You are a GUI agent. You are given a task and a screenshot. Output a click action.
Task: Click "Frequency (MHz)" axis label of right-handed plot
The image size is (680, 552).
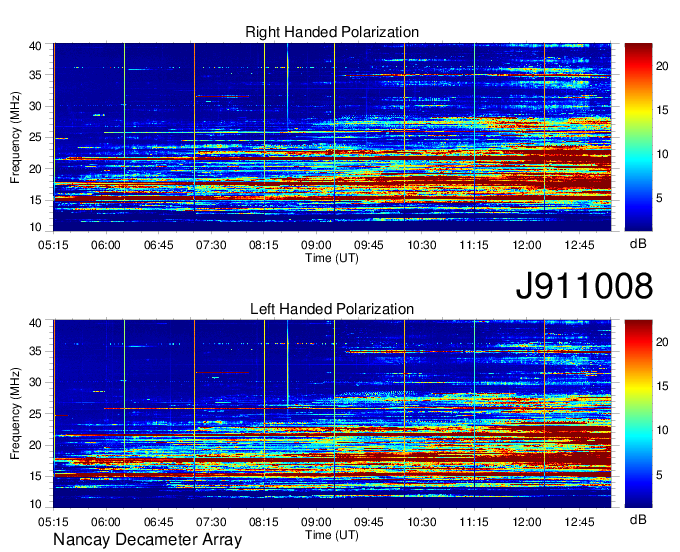click(x=15, y=137)
